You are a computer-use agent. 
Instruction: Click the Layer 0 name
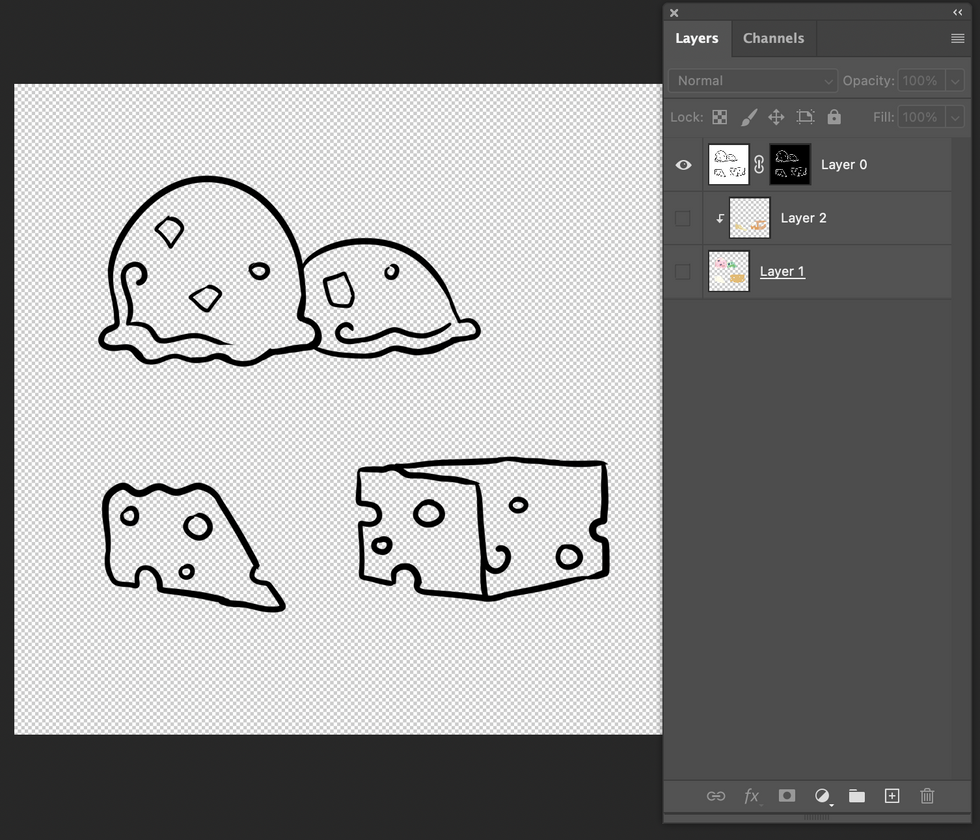pyautogui.click(x=844, y=164)
